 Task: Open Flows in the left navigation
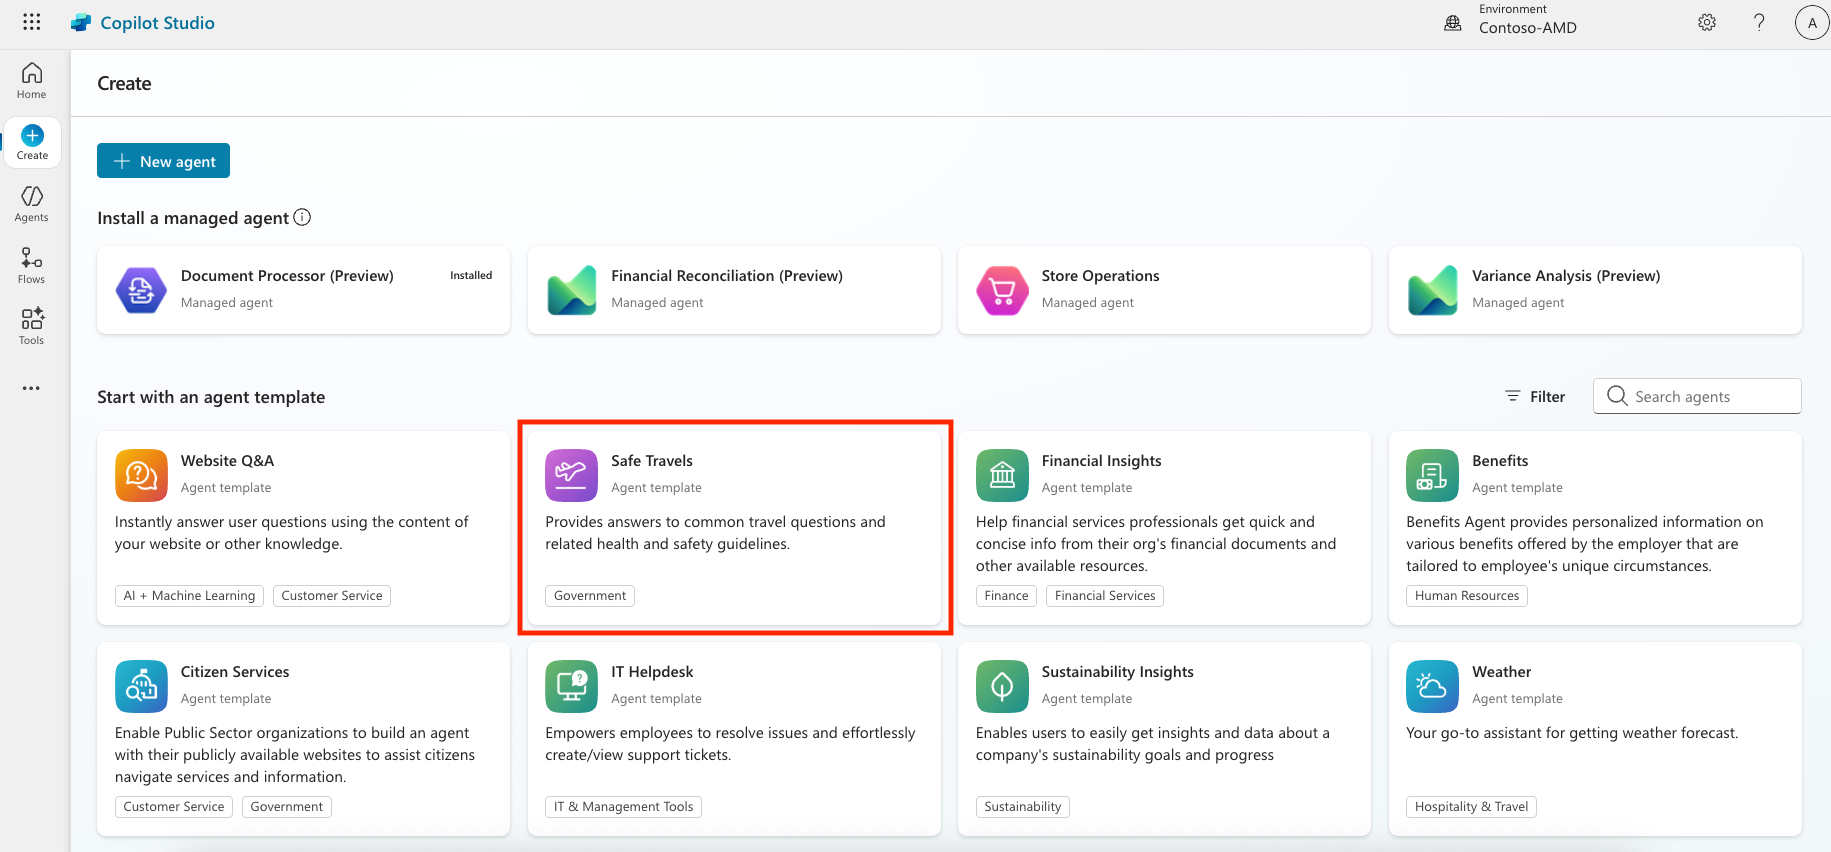coord(32,266)
